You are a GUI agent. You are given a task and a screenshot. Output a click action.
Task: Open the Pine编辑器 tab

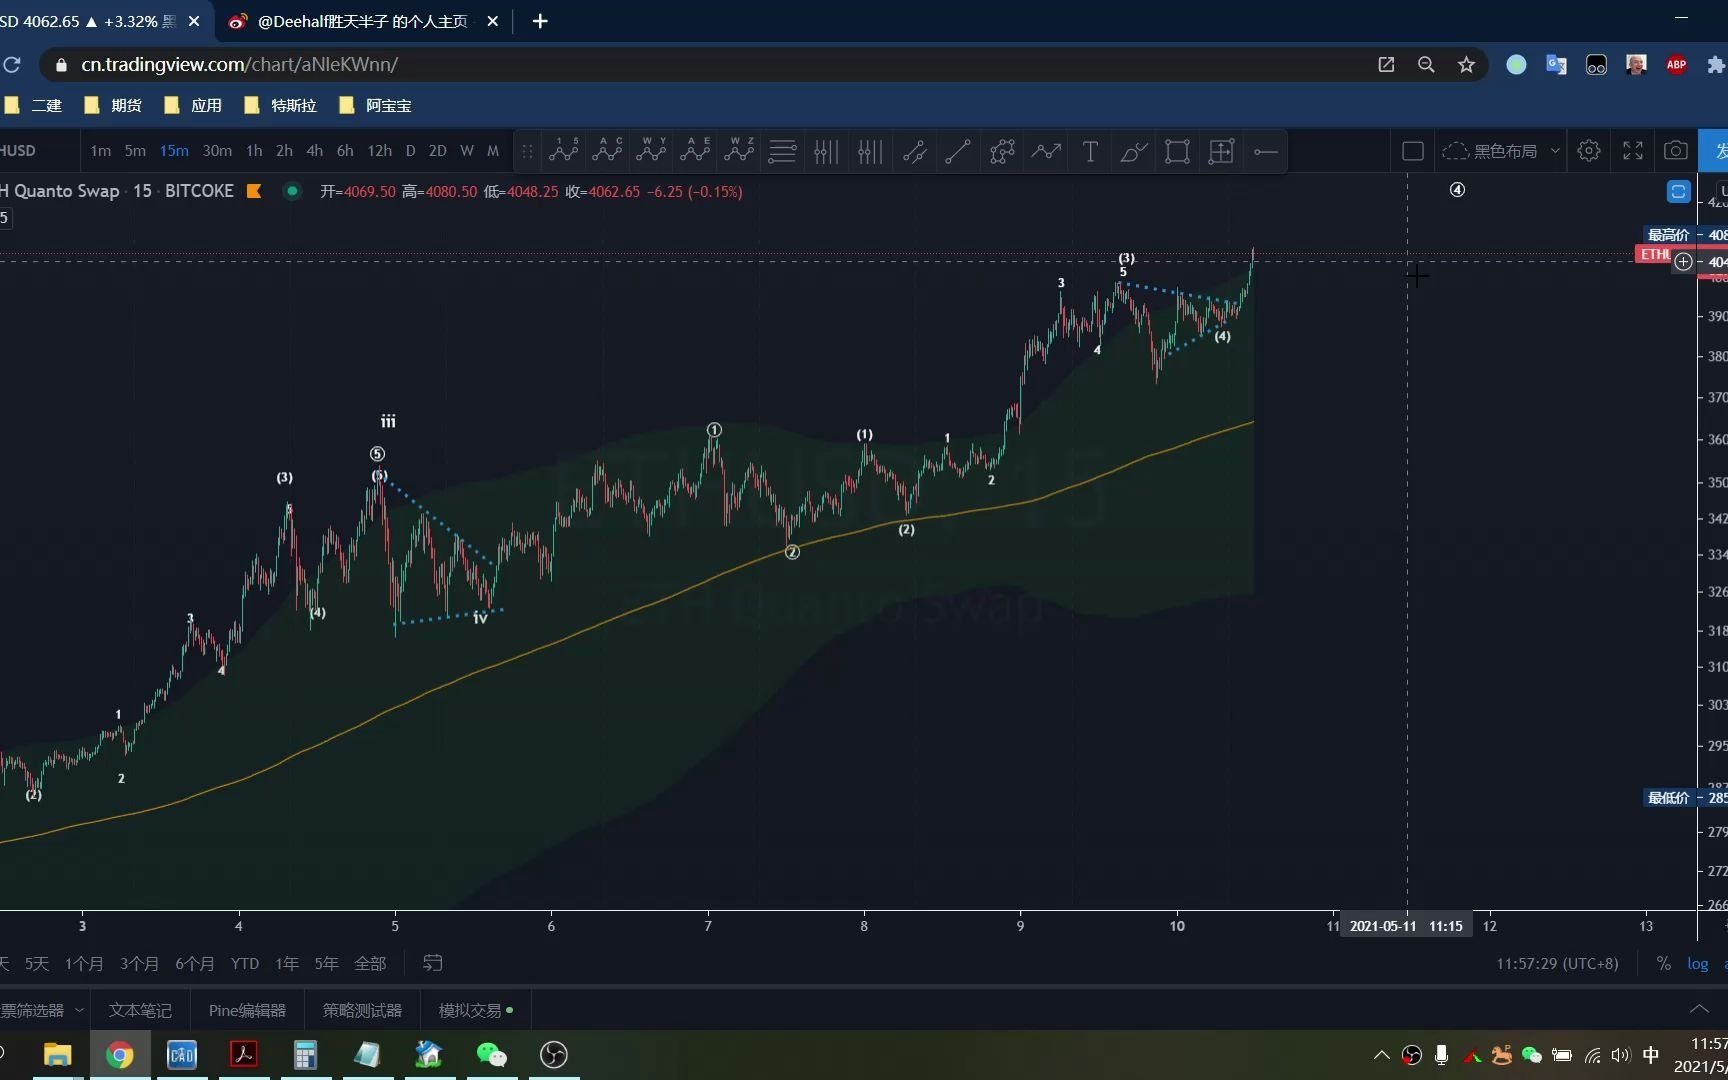(247, 1010)
